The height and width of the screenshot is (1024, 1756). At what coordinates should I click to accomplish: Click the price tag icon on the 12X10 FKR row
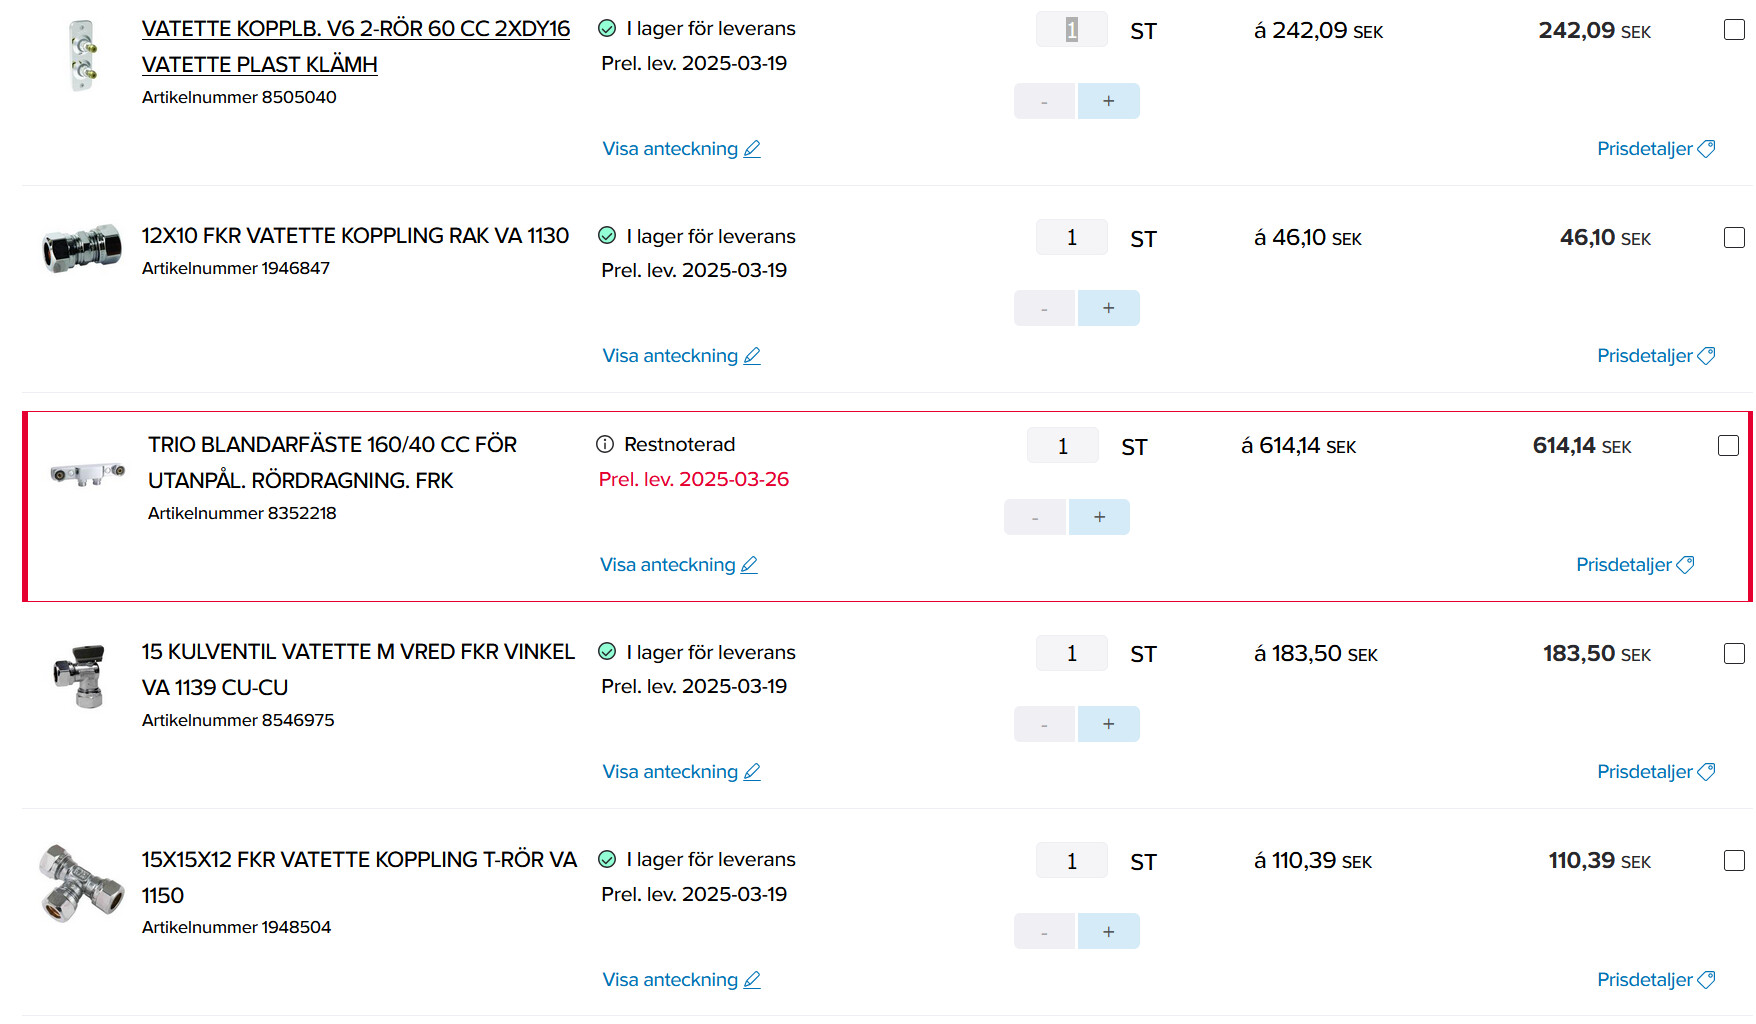tap(1707, 356)
